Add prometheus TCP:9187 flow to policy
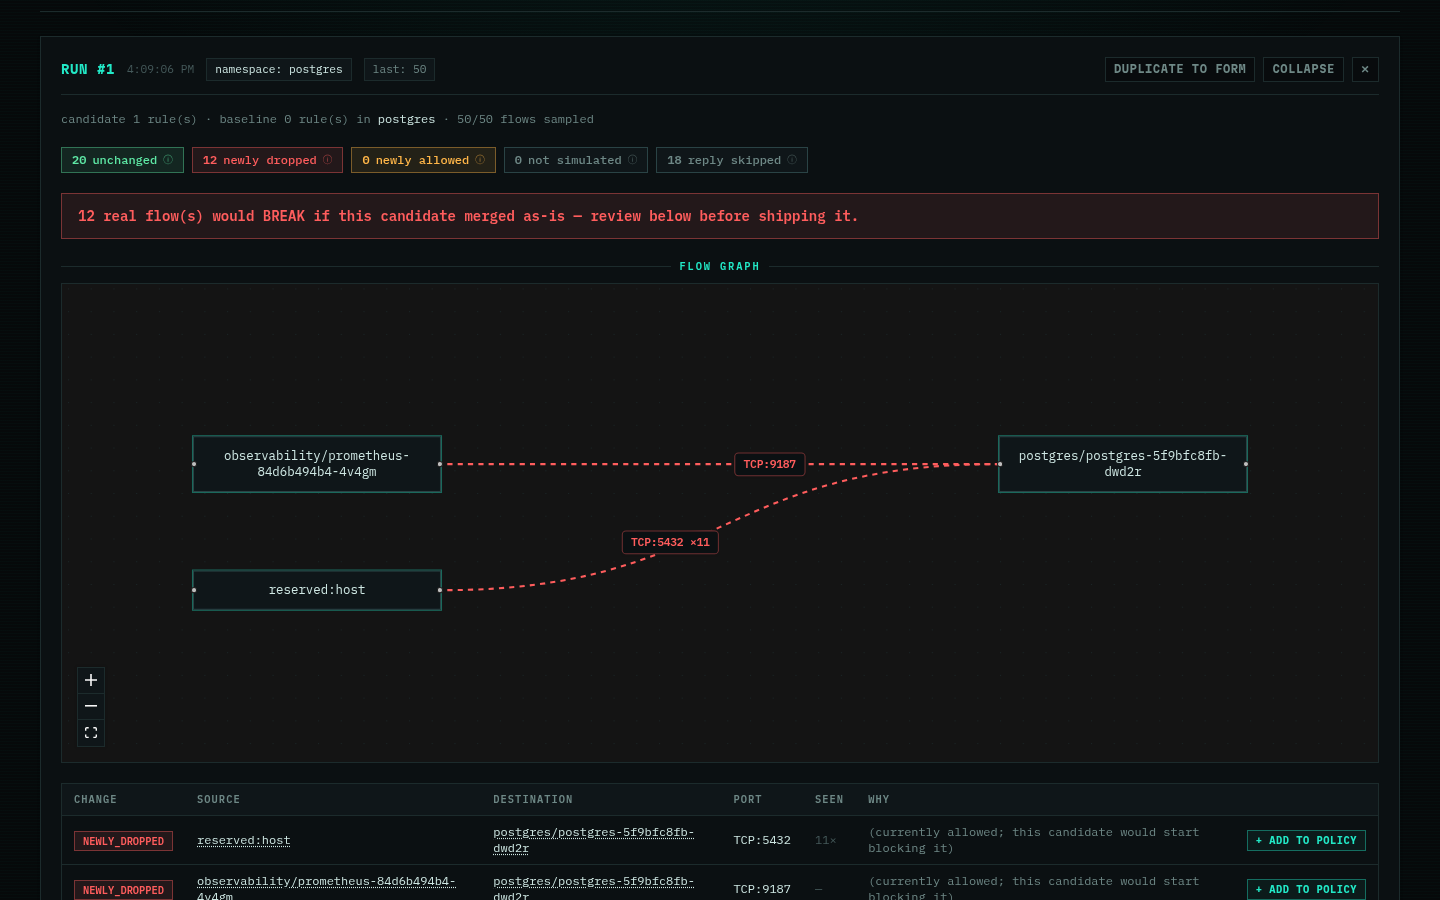1440x900 pixels. tap(1306, 889)
